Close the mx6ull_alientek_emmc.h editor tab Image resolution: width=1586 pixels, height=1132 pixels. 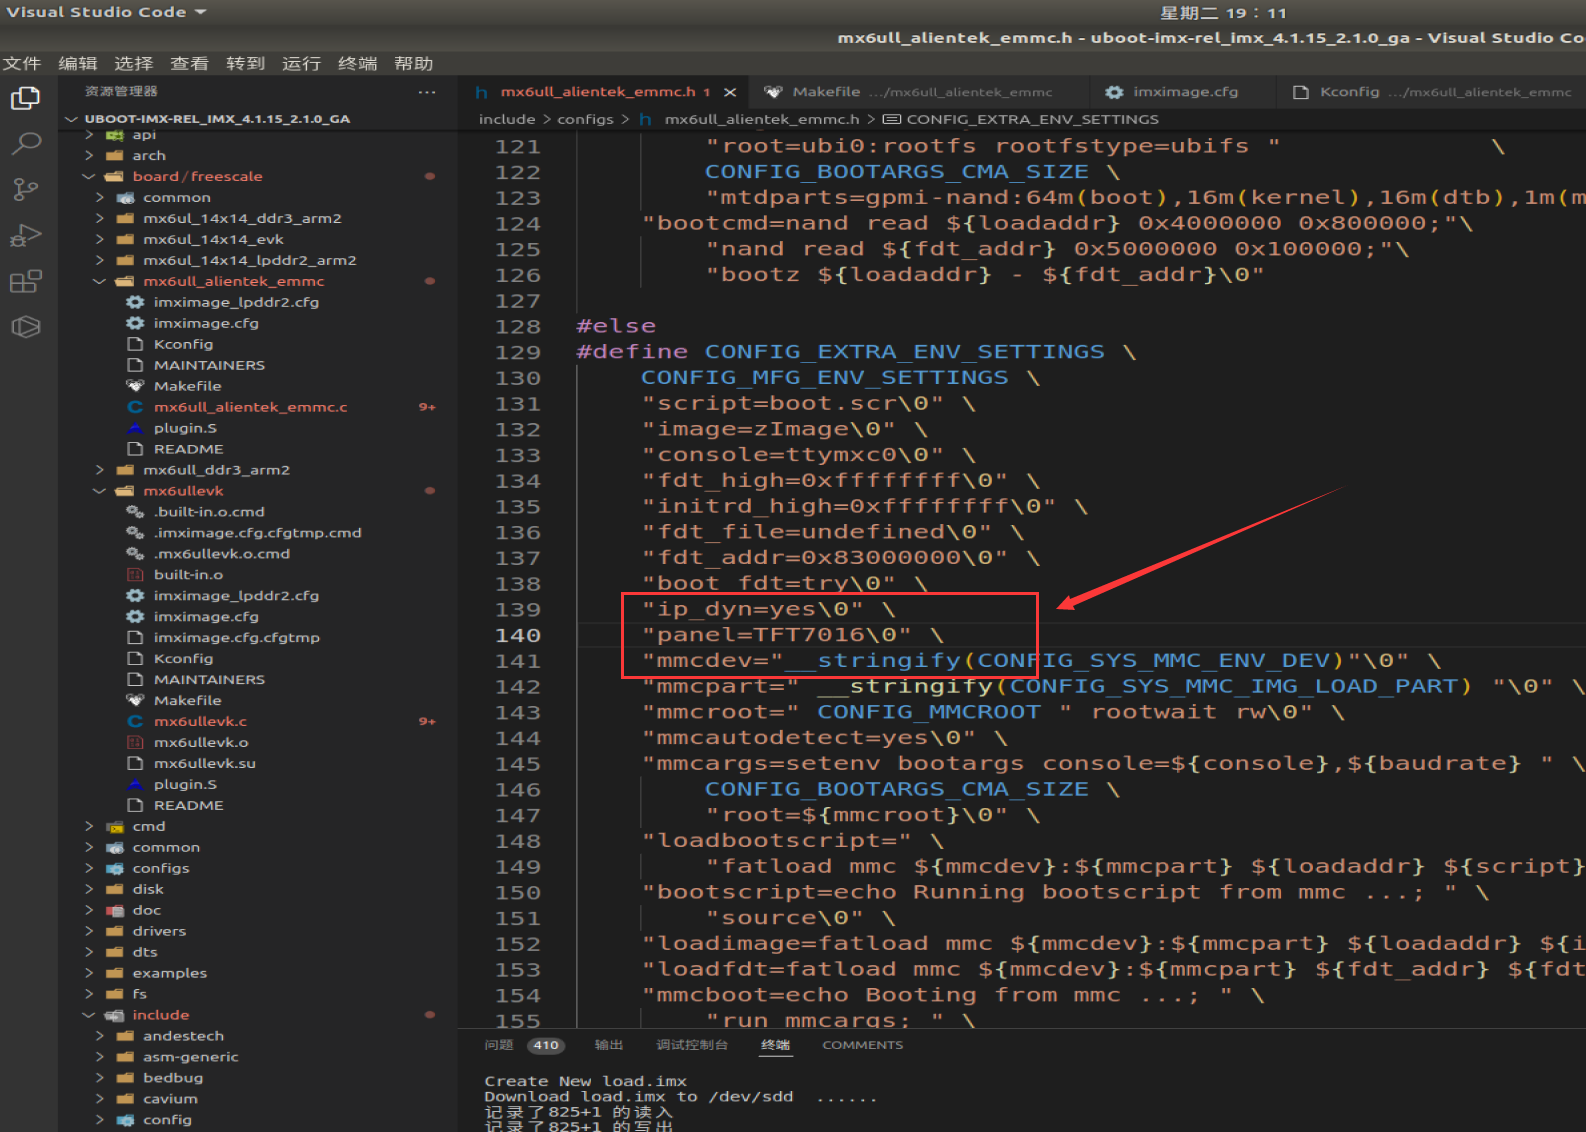(730, 92)
